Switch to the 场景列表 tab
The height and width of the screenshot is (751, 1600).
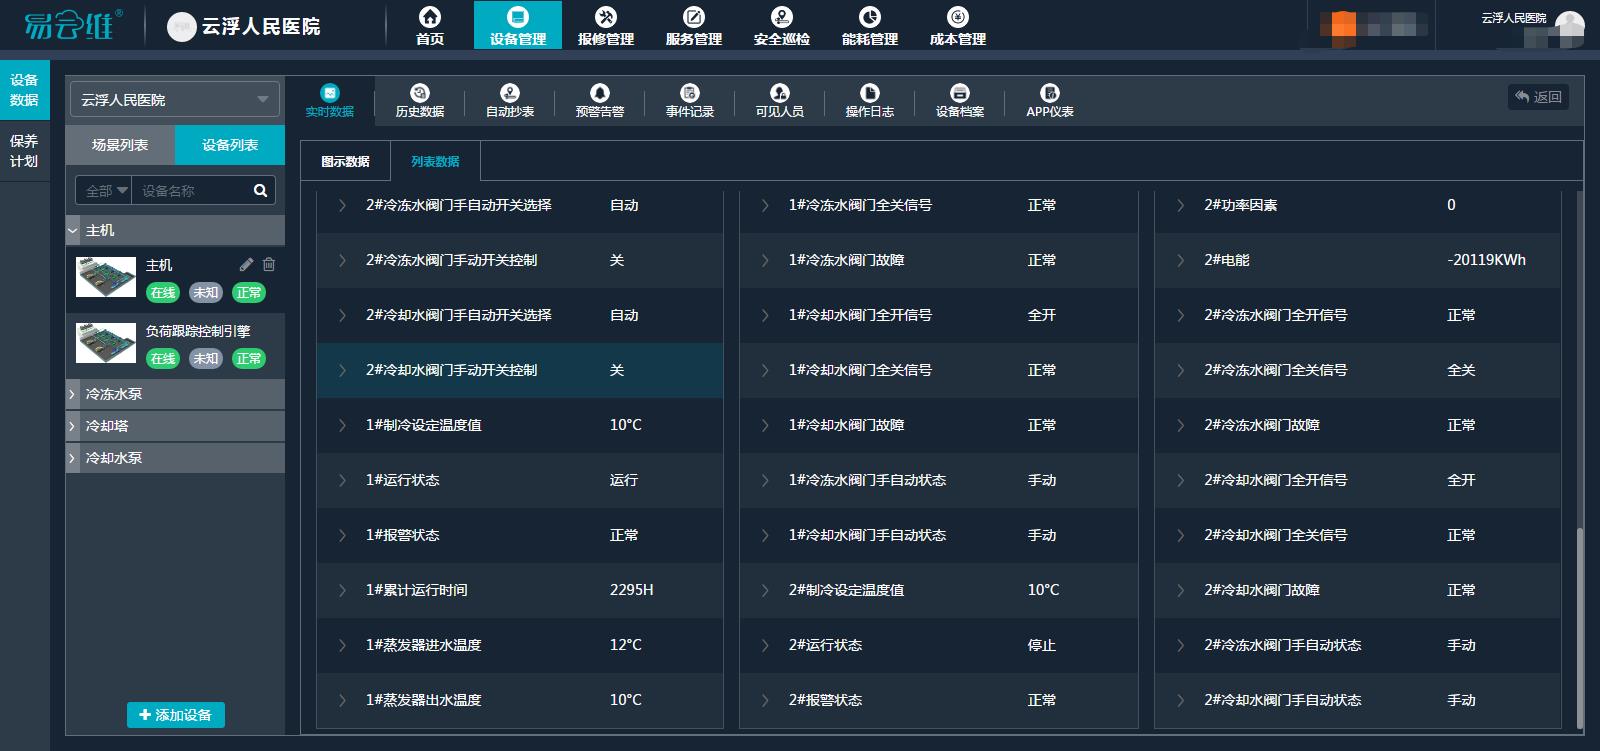tap(120, 145)
